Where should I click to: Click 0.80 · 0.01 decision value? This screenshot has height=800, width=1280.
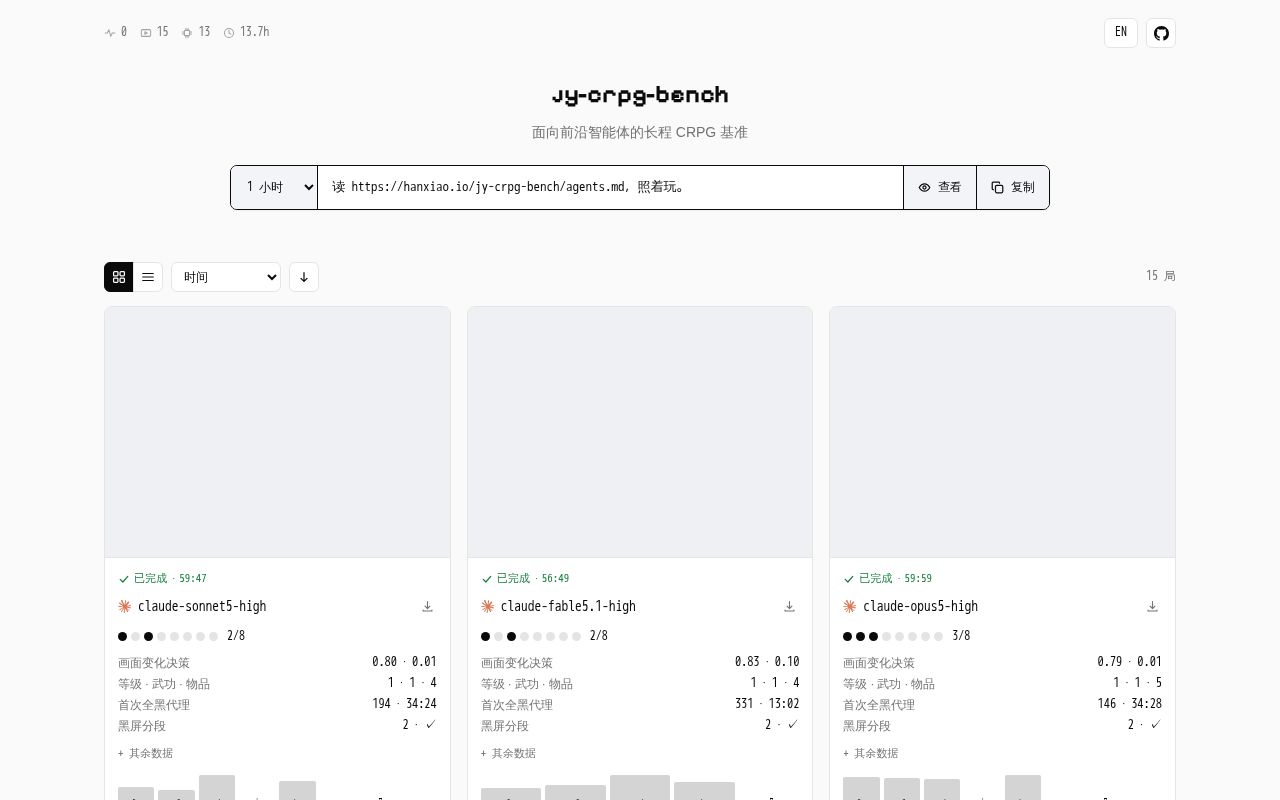point(404,662)
